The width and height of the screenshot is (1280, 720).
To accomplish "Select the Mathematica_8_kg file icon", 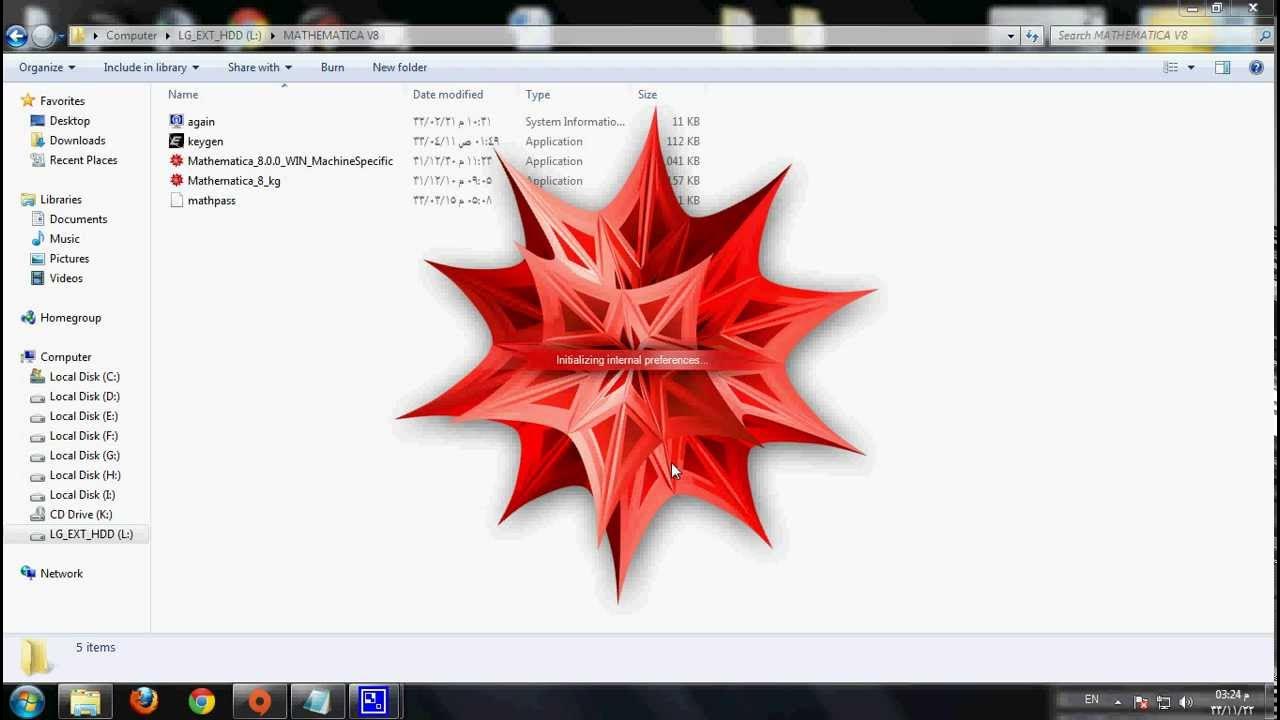I will [177, 181].
